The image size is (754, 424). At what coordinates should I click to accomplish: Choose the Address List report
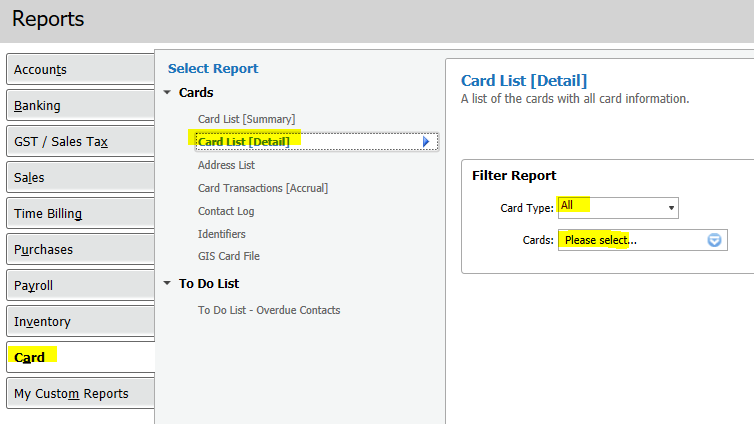pos(226,165)
